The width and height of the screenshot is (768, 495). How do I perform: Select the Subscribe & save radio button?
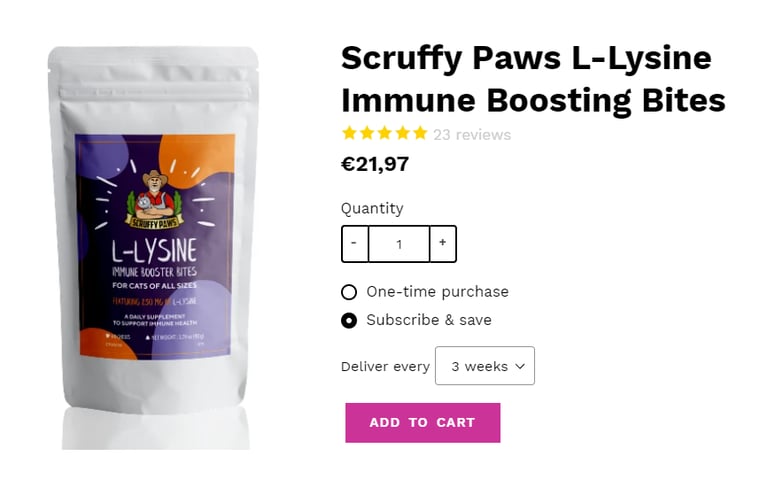[x=349, y=321]
